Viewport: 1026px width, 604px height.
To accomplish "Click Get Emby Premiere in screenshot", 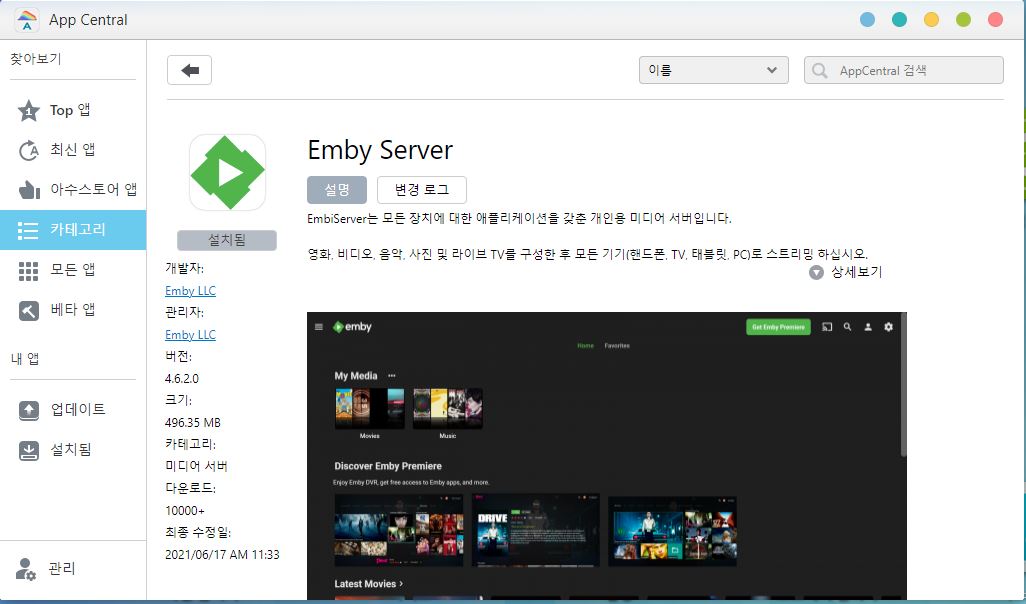I will coord(778,327).
